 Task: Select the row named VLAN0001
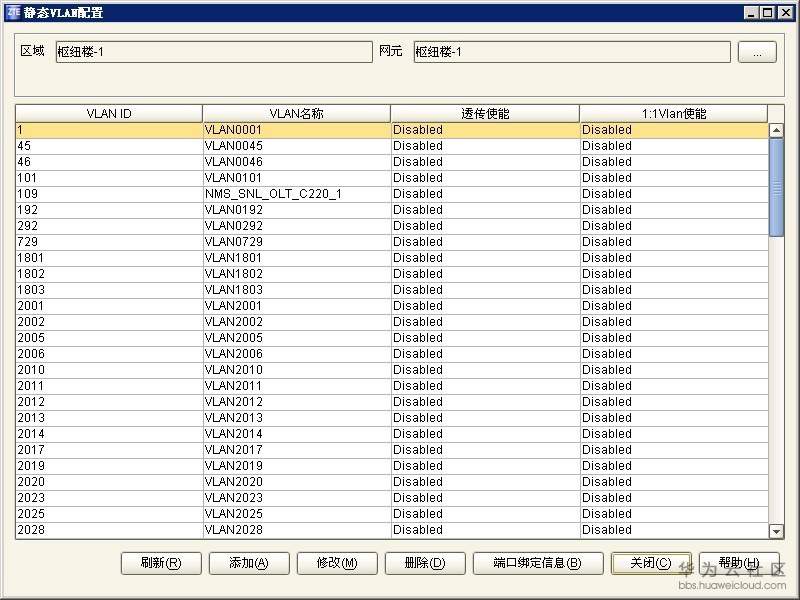coord(392,130)
